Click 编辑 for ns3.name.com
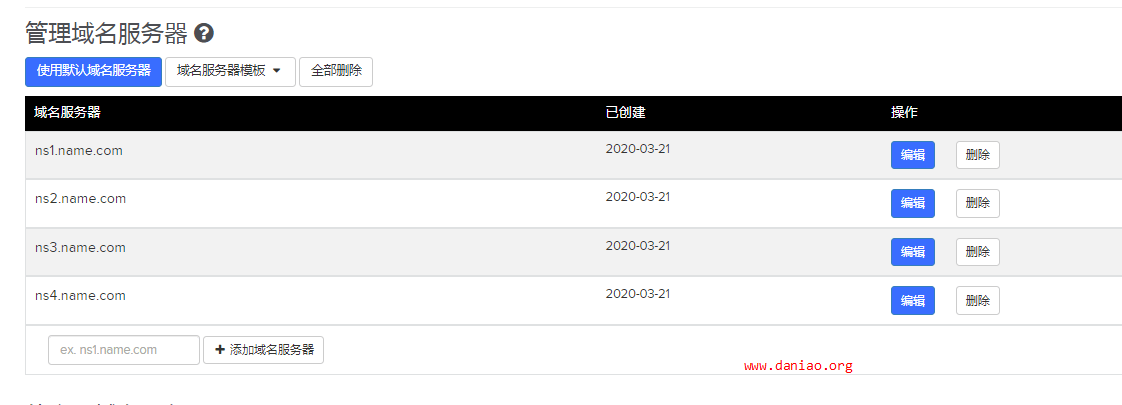The image size is (1122, 405). click(912, 252)
